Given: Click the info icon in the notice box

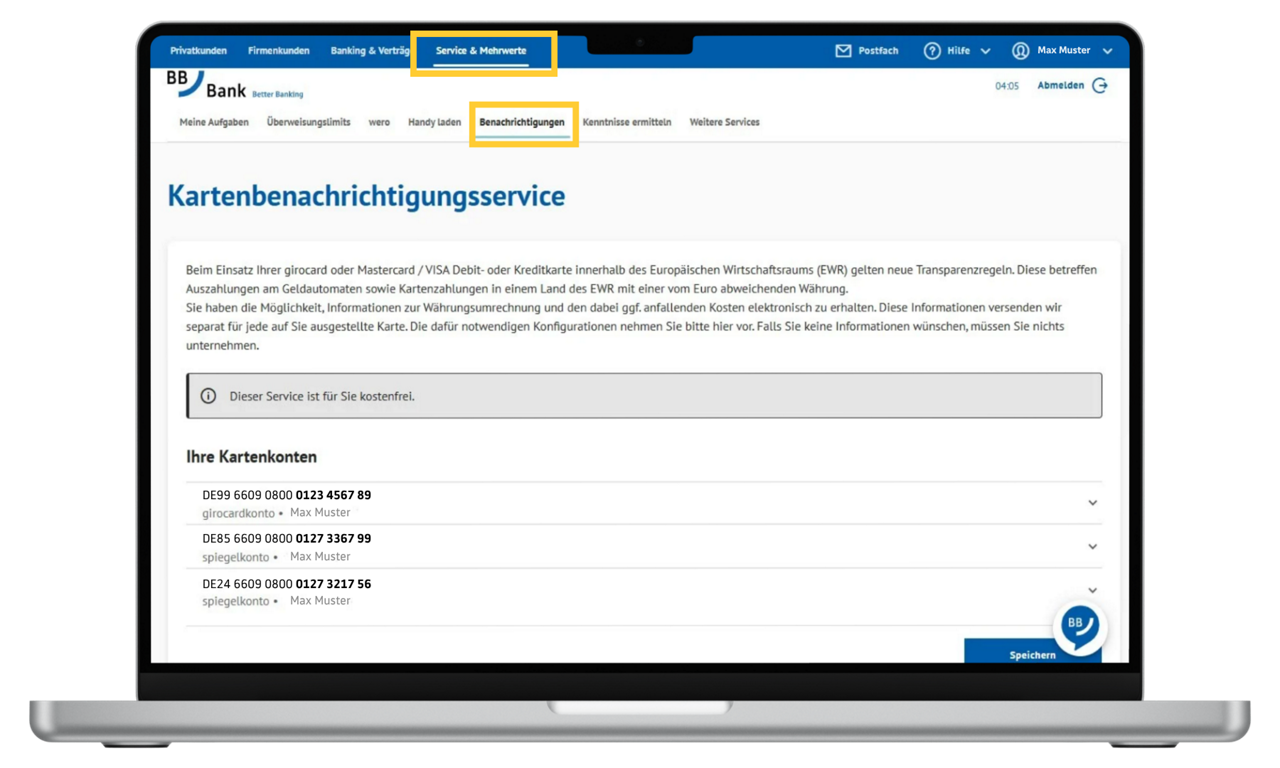Looking at the screenshot, I should coord(208,396).
